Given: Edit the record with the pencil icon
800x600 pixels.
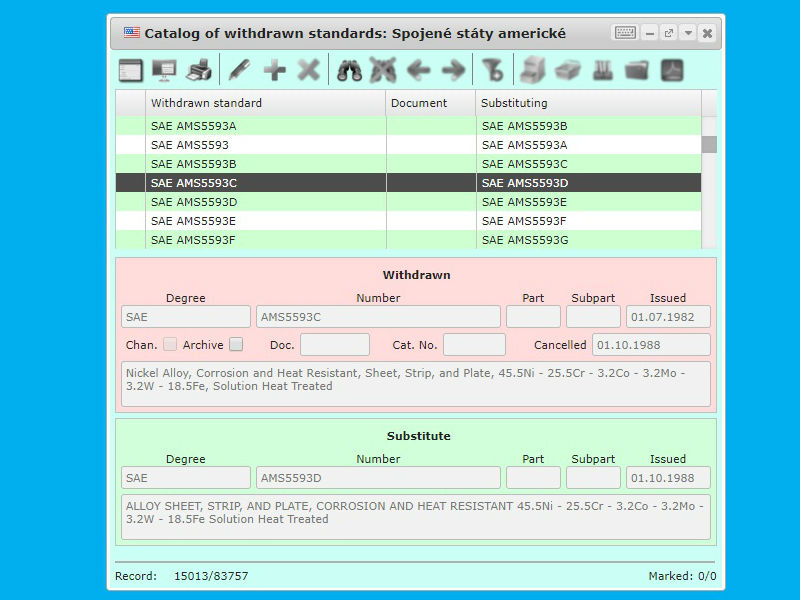Looking at the screenshot, I should point(240,70).
